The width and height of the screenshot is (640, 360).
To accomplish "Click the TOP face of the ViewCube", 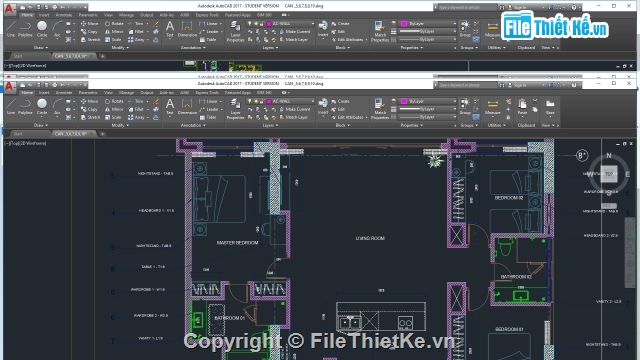I will point(609,174).
